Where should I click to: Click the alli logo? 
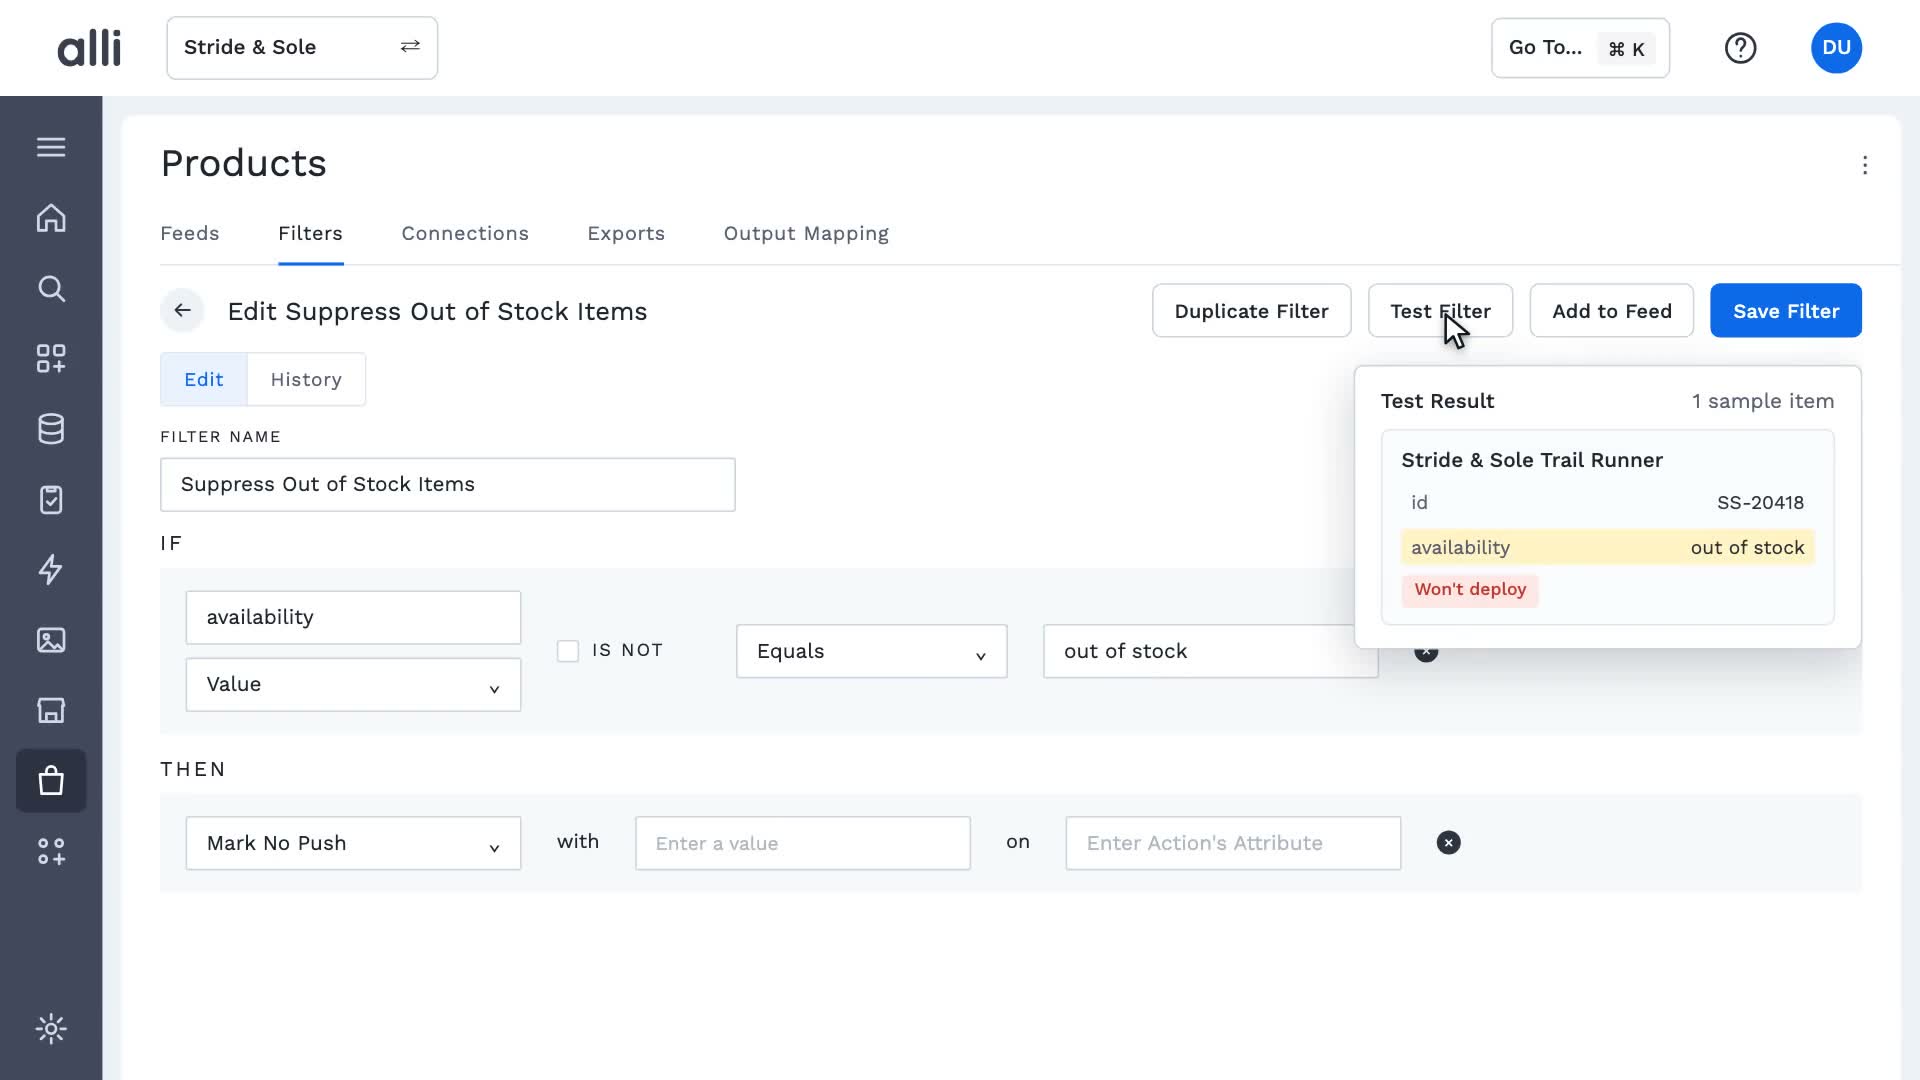coord(89,48)
